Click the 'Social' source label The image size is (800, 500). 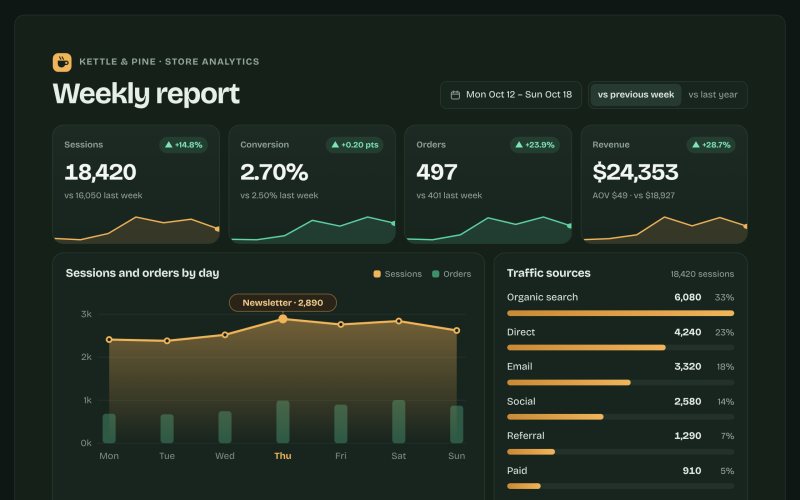521,402
